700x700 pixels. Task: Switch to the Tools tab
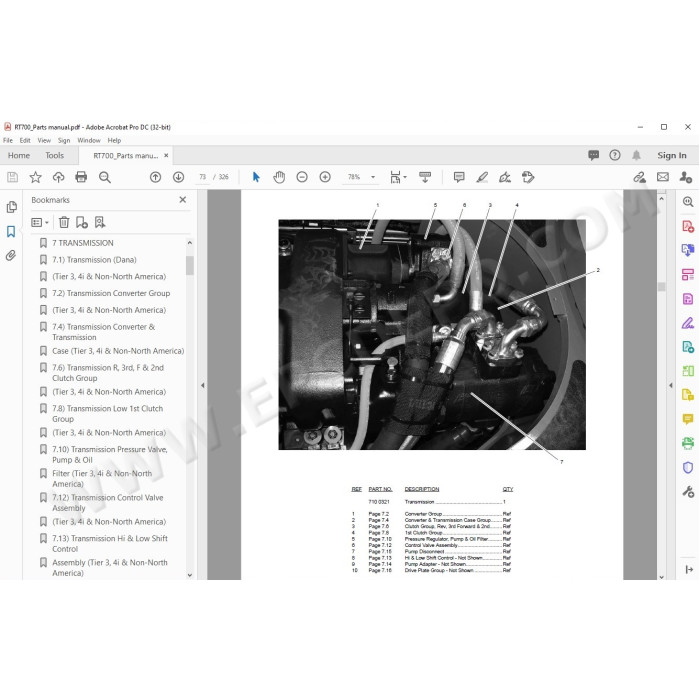pos(54,155)
